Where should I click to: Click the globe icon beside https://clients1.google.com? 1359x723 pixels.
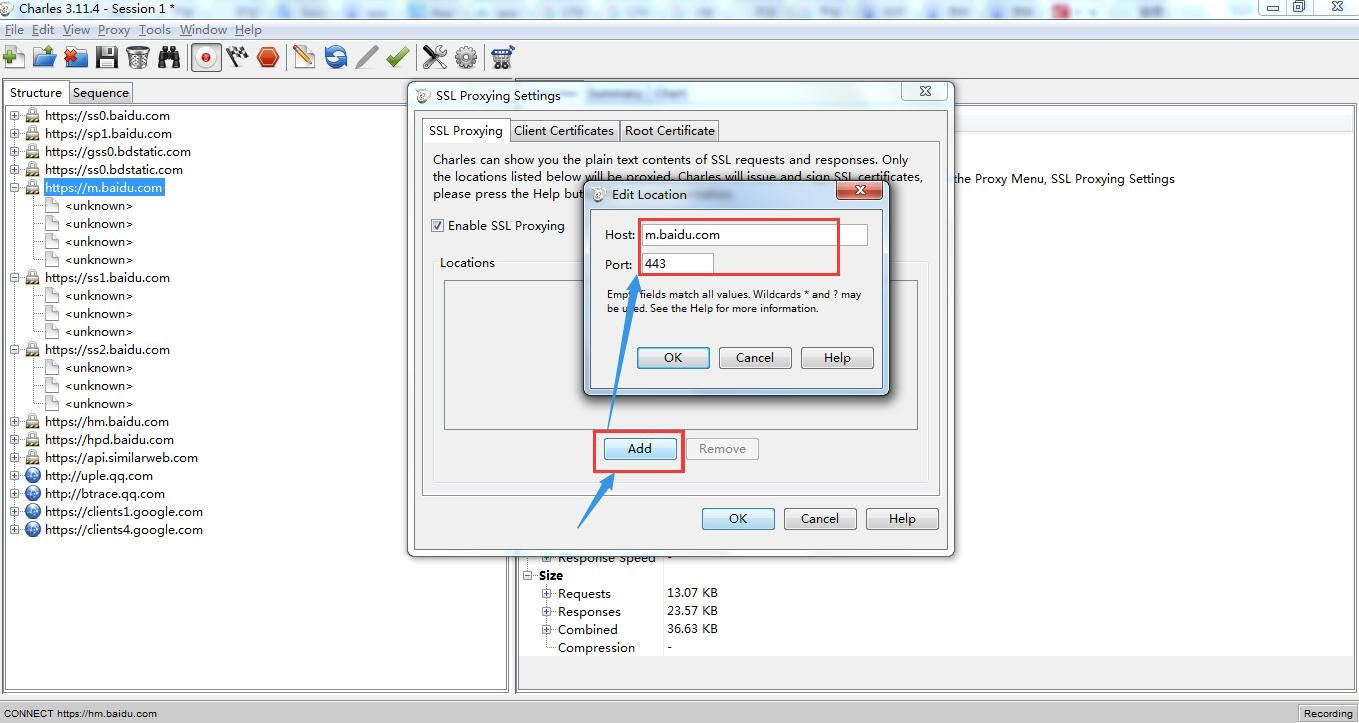32,512
